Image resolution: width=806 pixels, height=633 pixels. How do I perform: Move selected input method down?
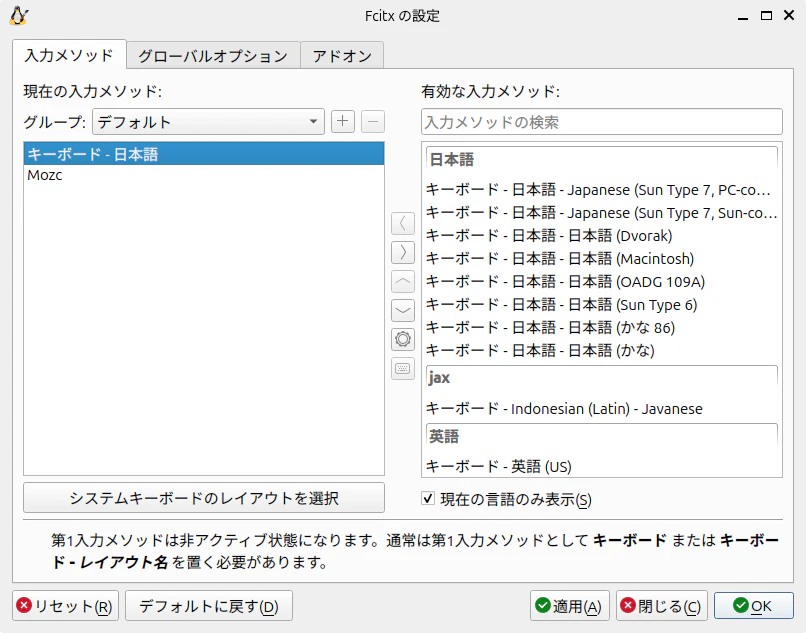coord(402,311)
